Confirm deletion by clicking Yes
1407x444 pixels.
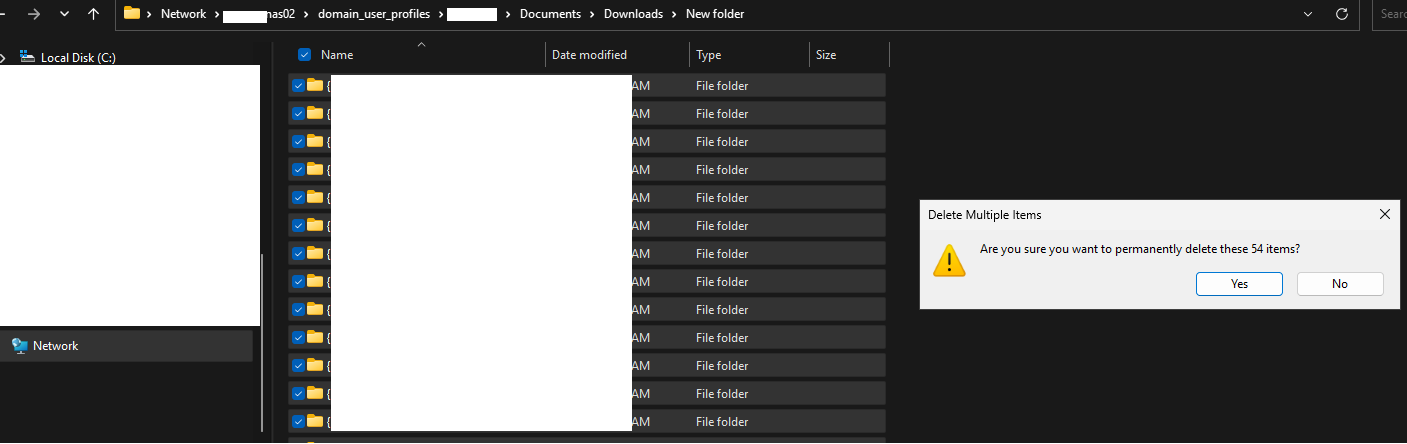pyautogui.click(x=1239, y=284)
